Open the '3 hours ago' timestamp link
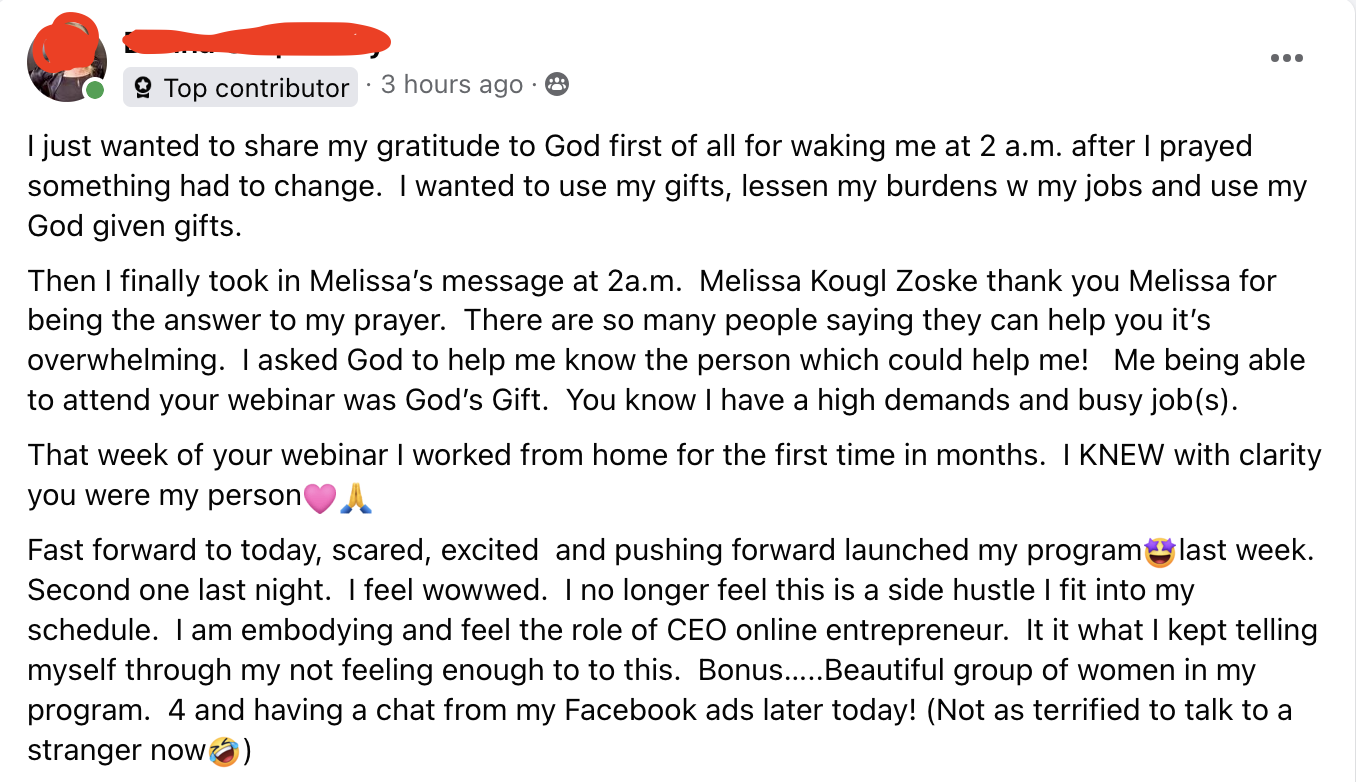Viewport: 1356px width, 782px height. coord(451,85)
